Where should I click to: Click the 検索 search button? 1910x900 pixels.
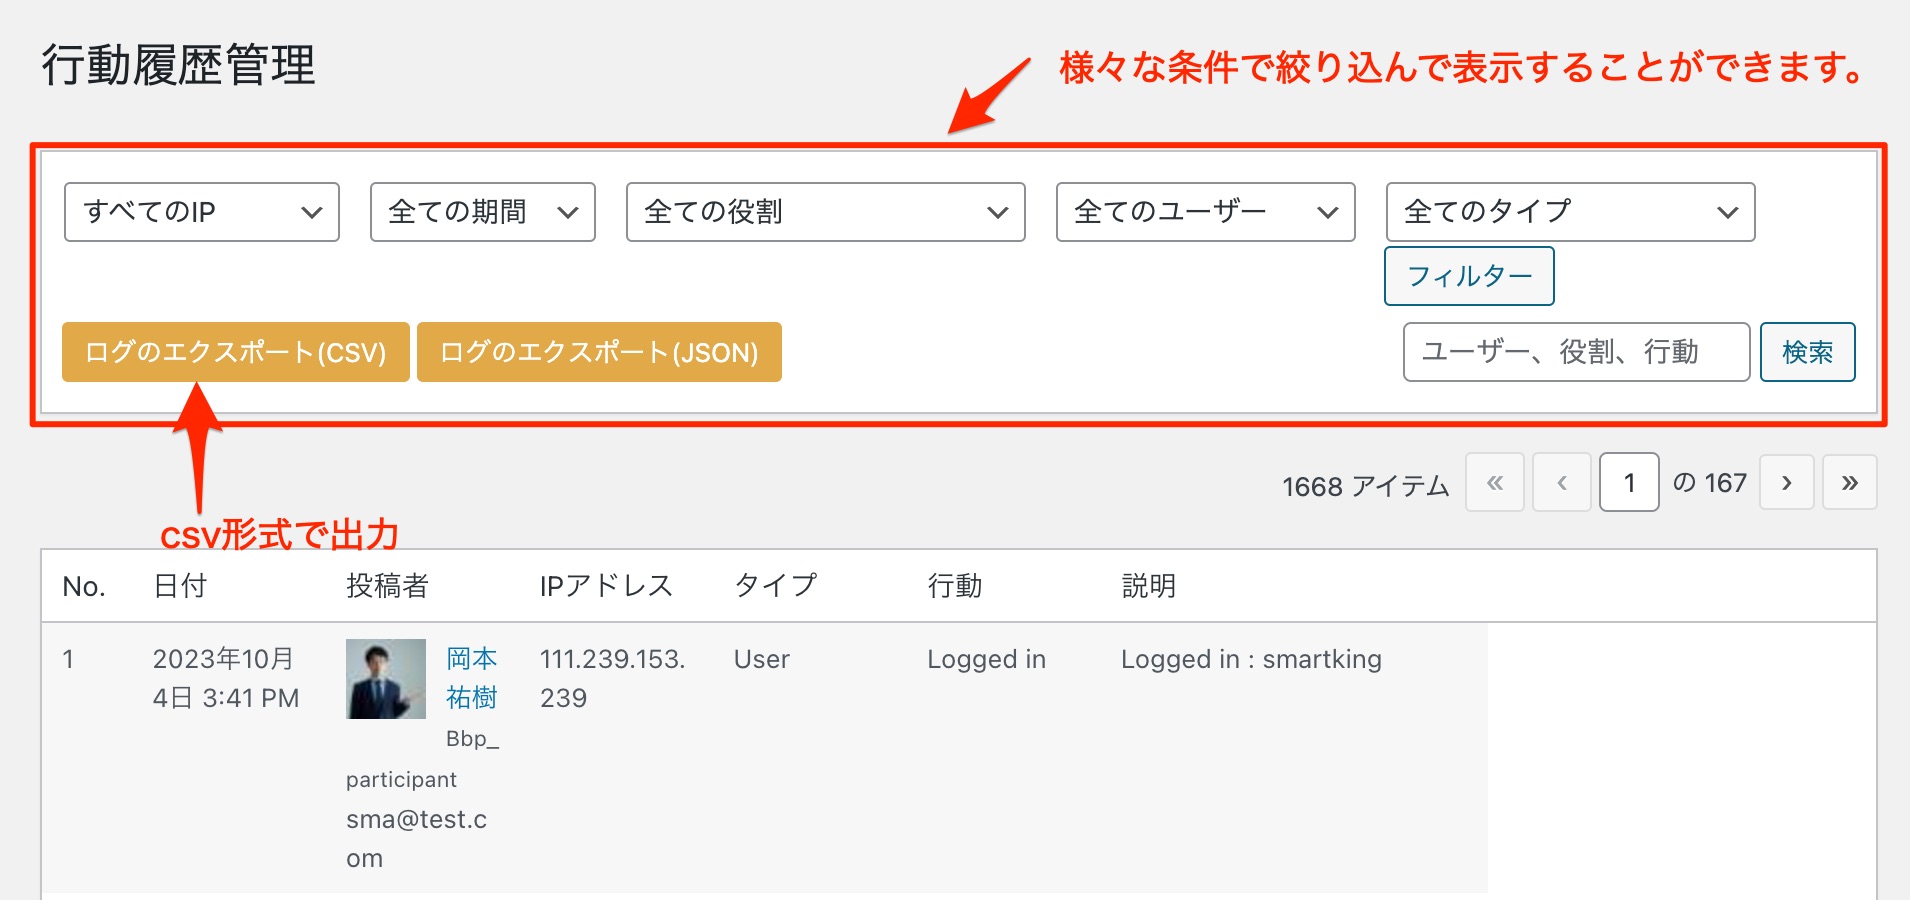(1807, 352)
